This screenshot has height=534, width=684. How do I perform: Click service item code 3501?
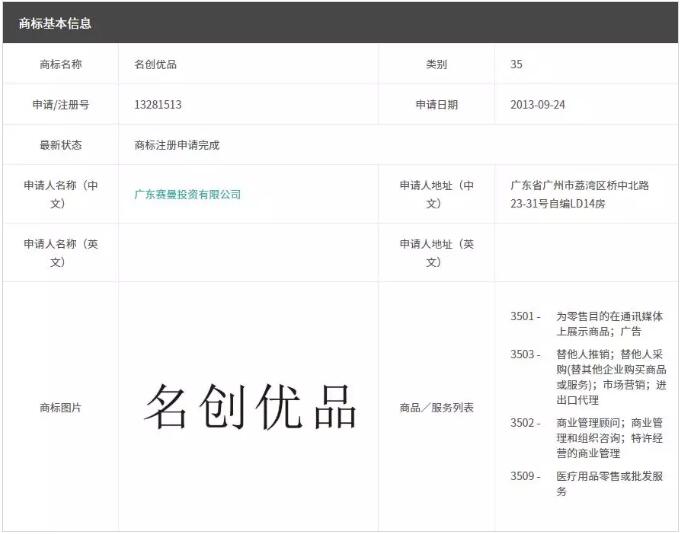(525, 317)
